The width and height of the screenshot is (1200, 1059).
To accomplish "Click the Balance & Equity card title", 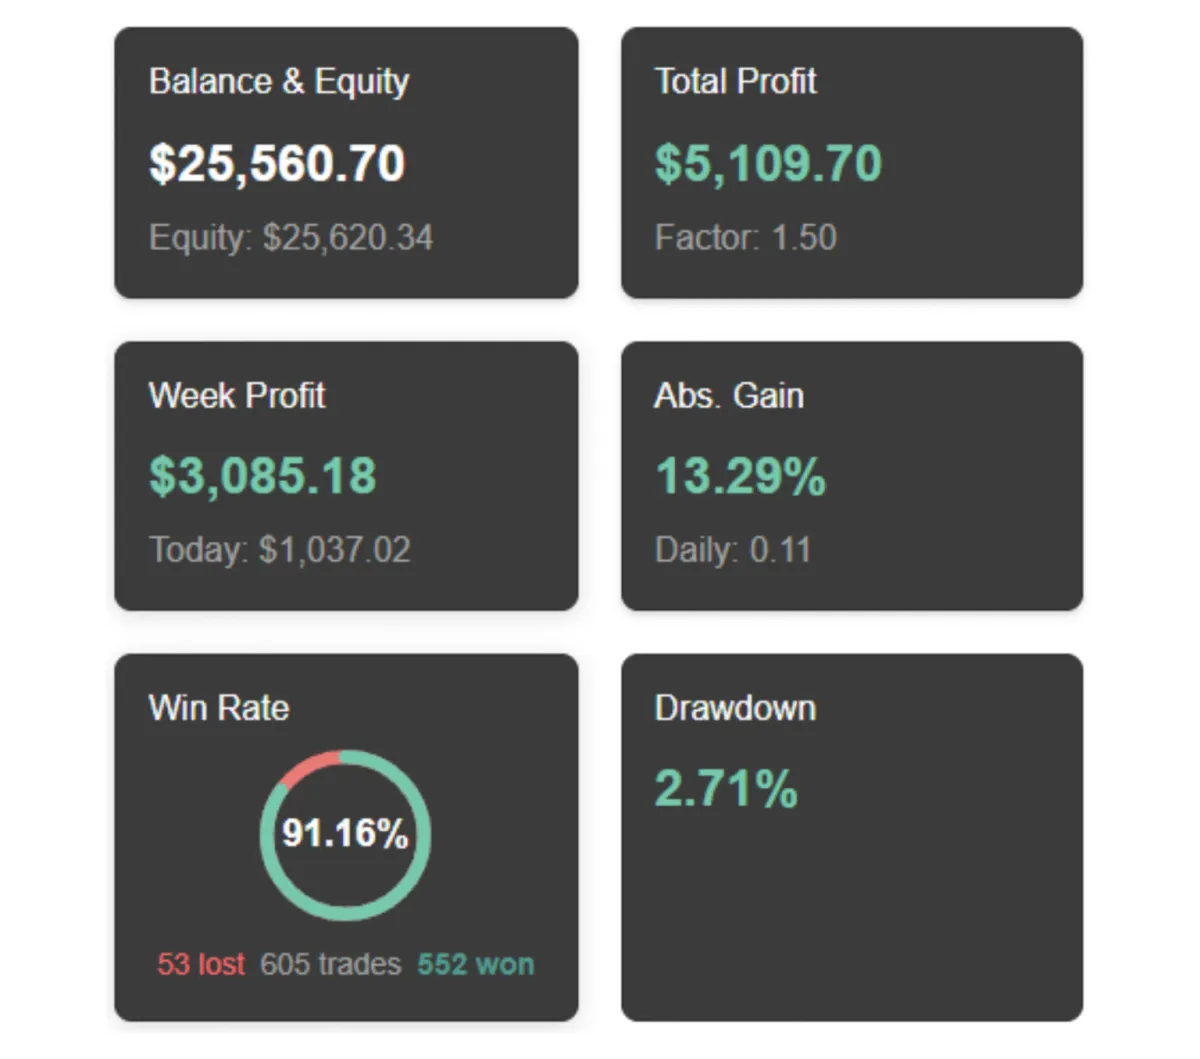I will tap(279, 82).
